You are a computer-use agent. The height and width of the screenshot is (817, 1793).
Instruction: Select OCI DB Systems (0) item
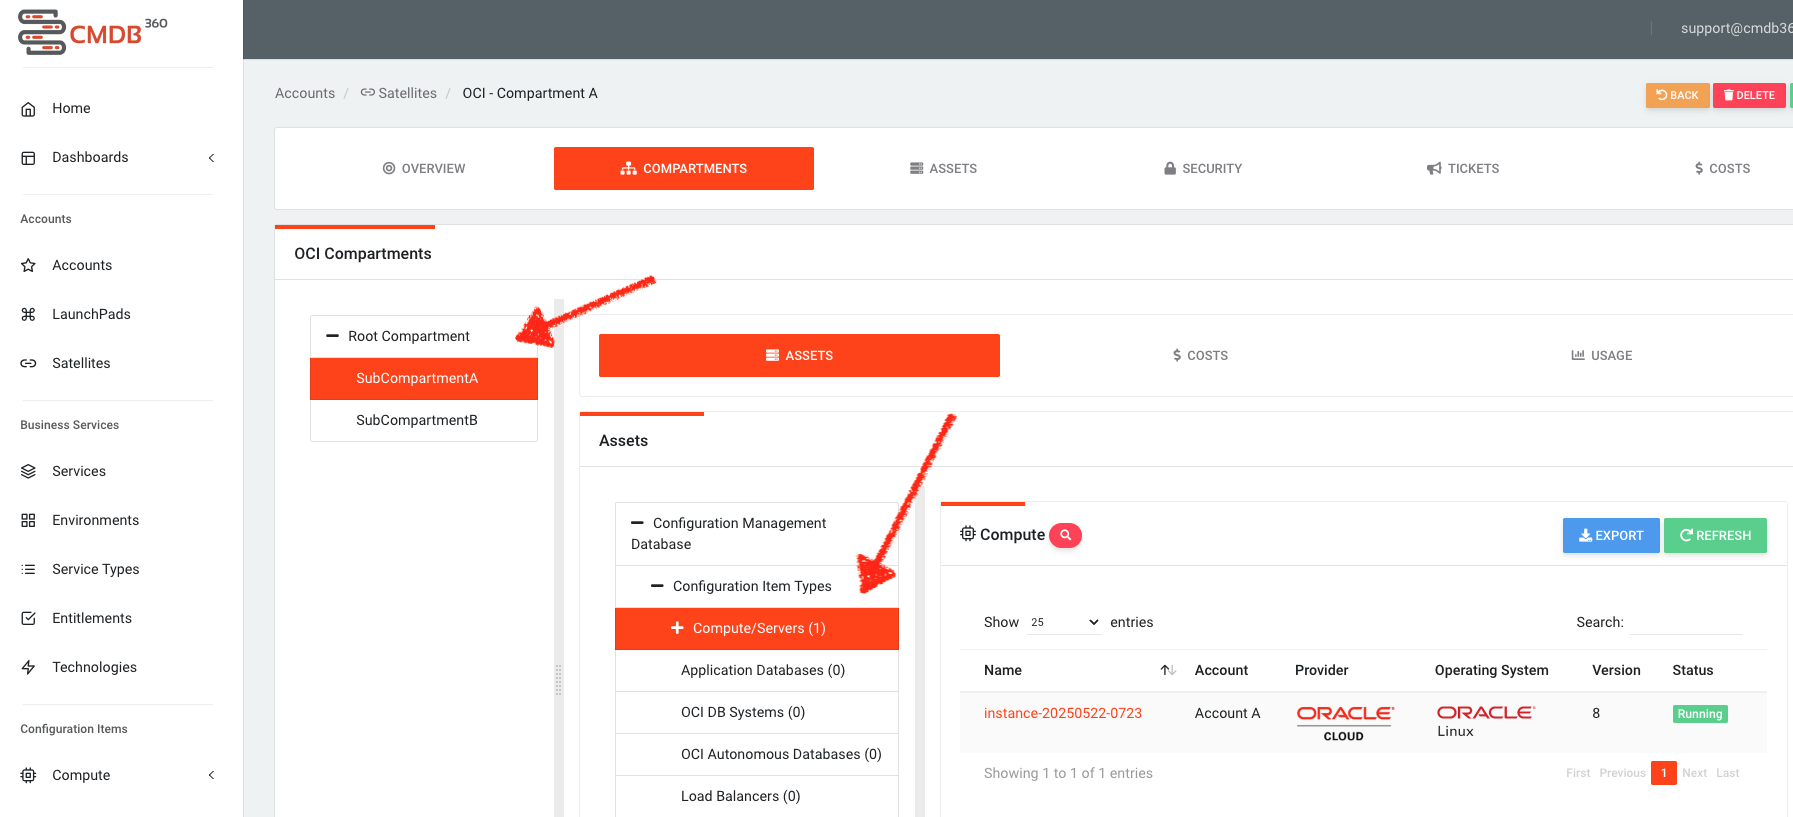[x=757, y=713]
